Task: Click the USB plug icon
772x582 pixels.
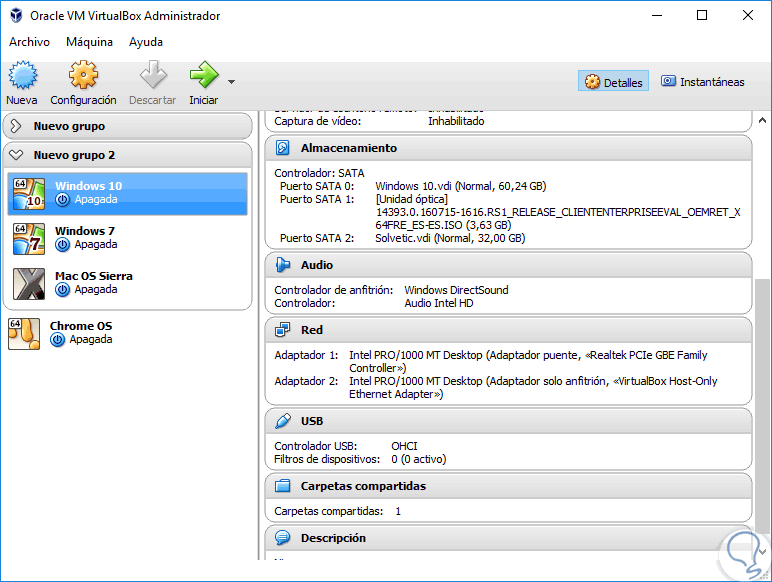Action: [x=283, y=421]
